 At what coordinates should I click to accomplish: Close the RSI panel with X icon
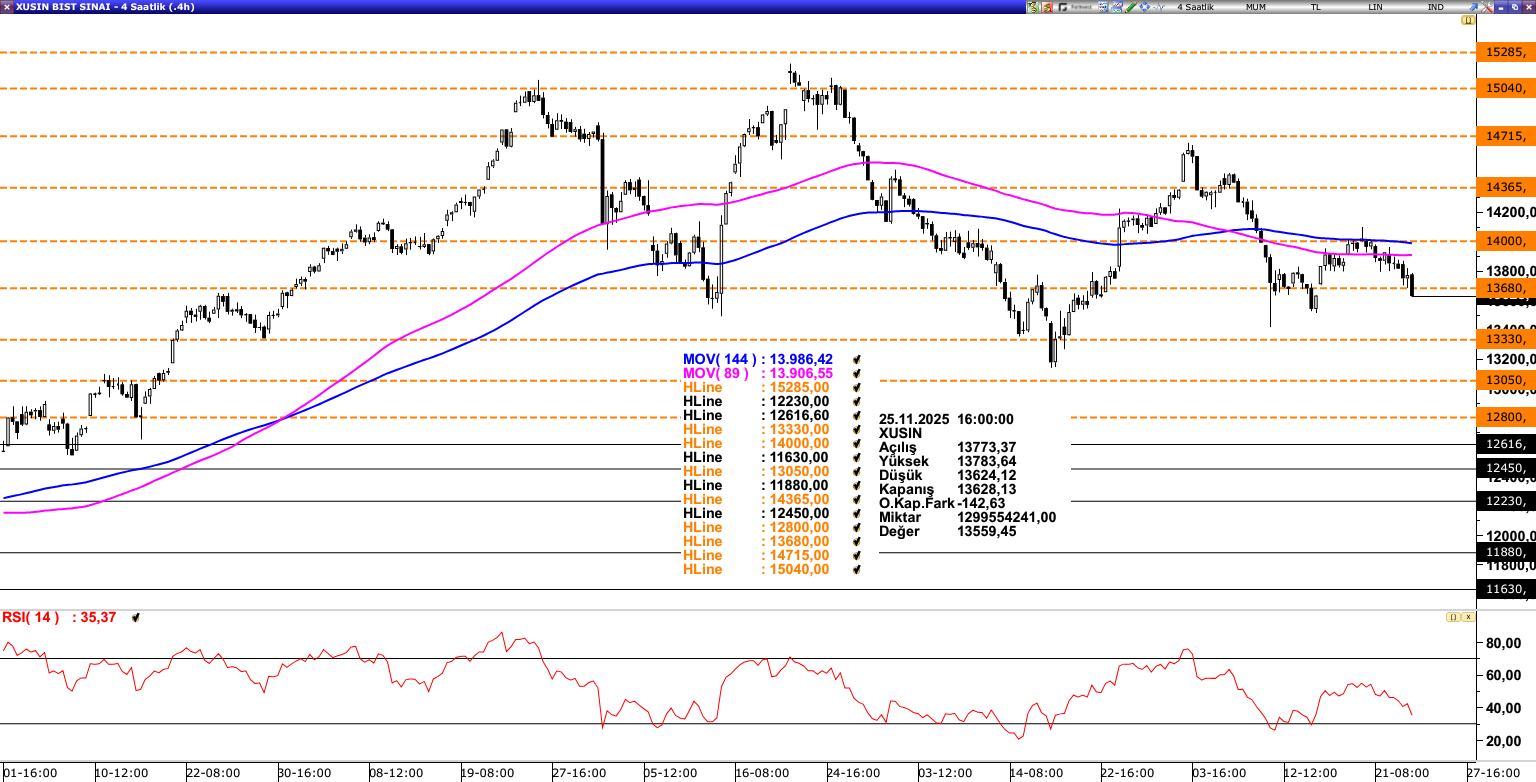(x=1468, y=617)
